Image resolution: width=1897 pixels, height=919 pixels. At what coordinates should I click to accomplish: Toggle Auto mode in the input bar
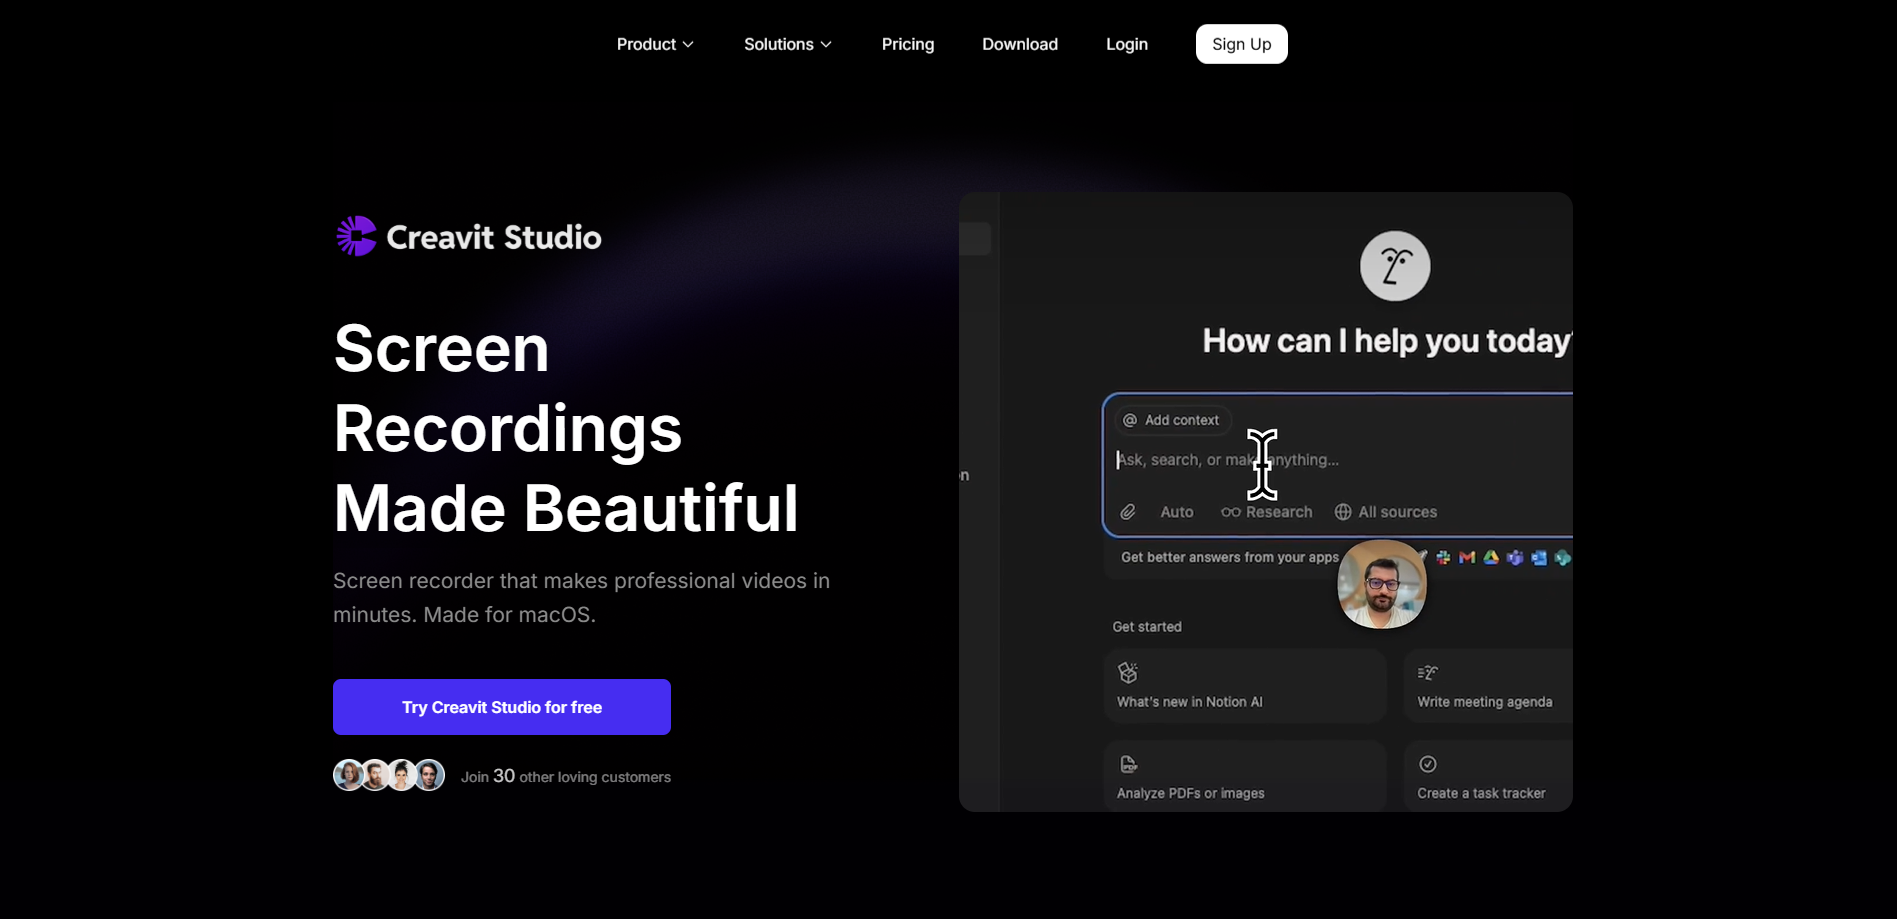(1175, 511)
